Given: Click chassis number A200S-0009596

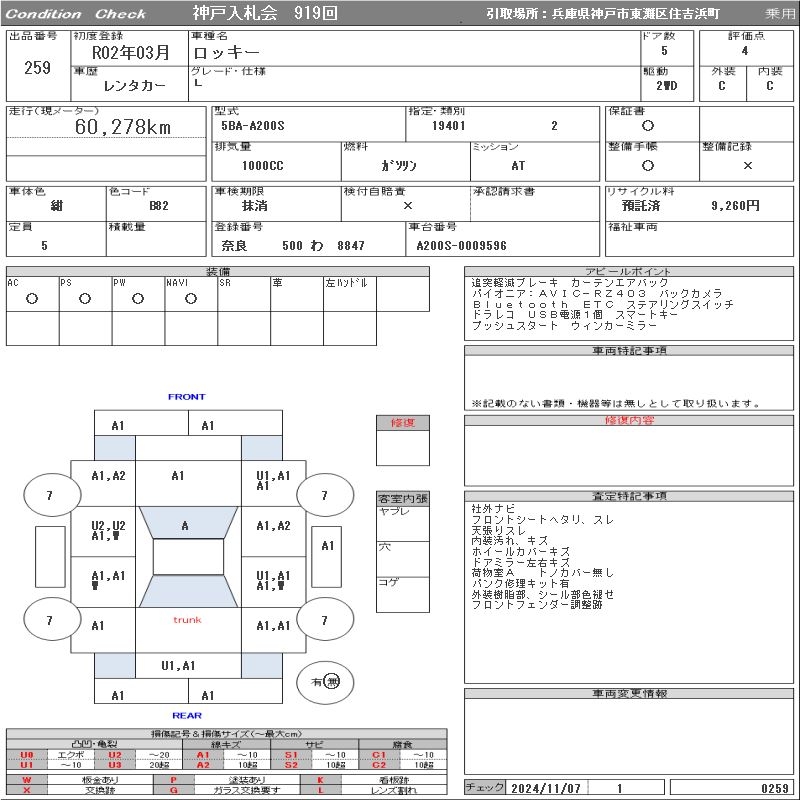Looking at the screenshot, I should click(x=461, y=246).
